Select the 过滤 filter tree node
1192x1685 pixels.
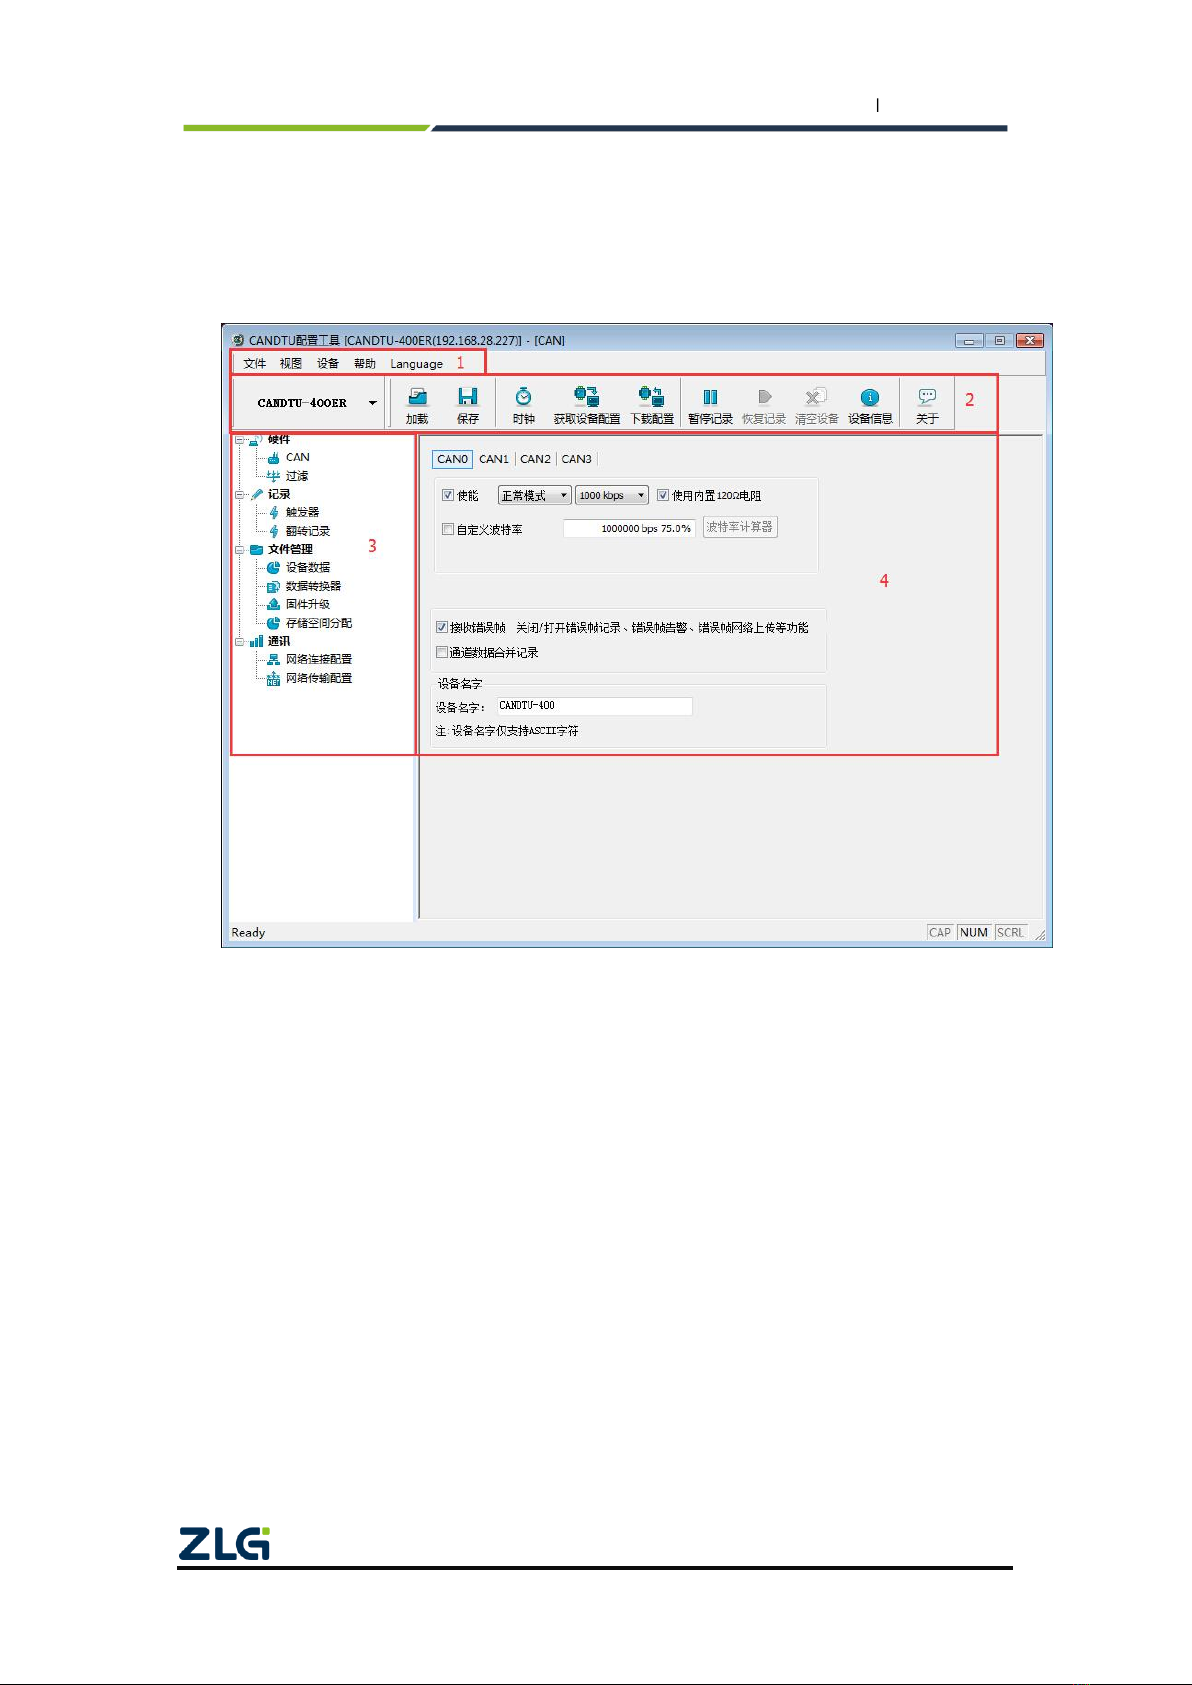coord(297,476)
